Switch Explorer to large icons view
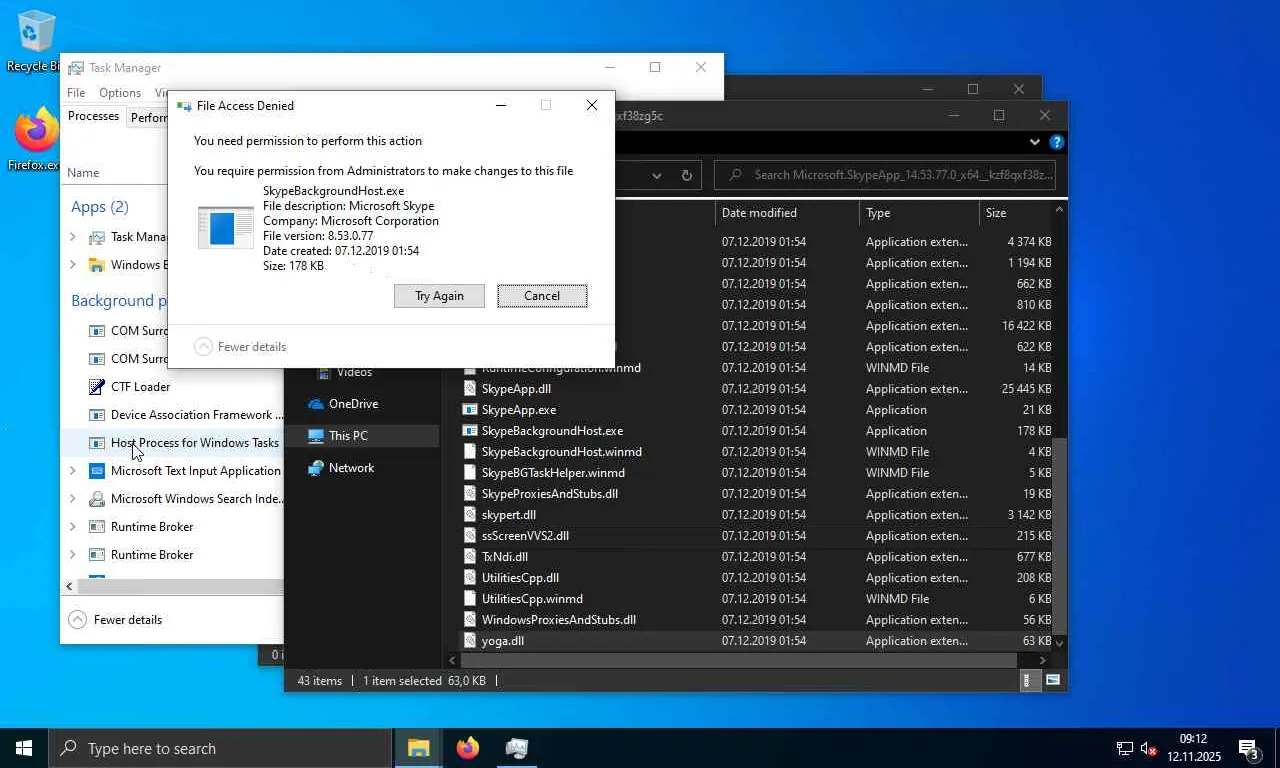Viewport: 1280px width, 768px height. pos(1052,680)
